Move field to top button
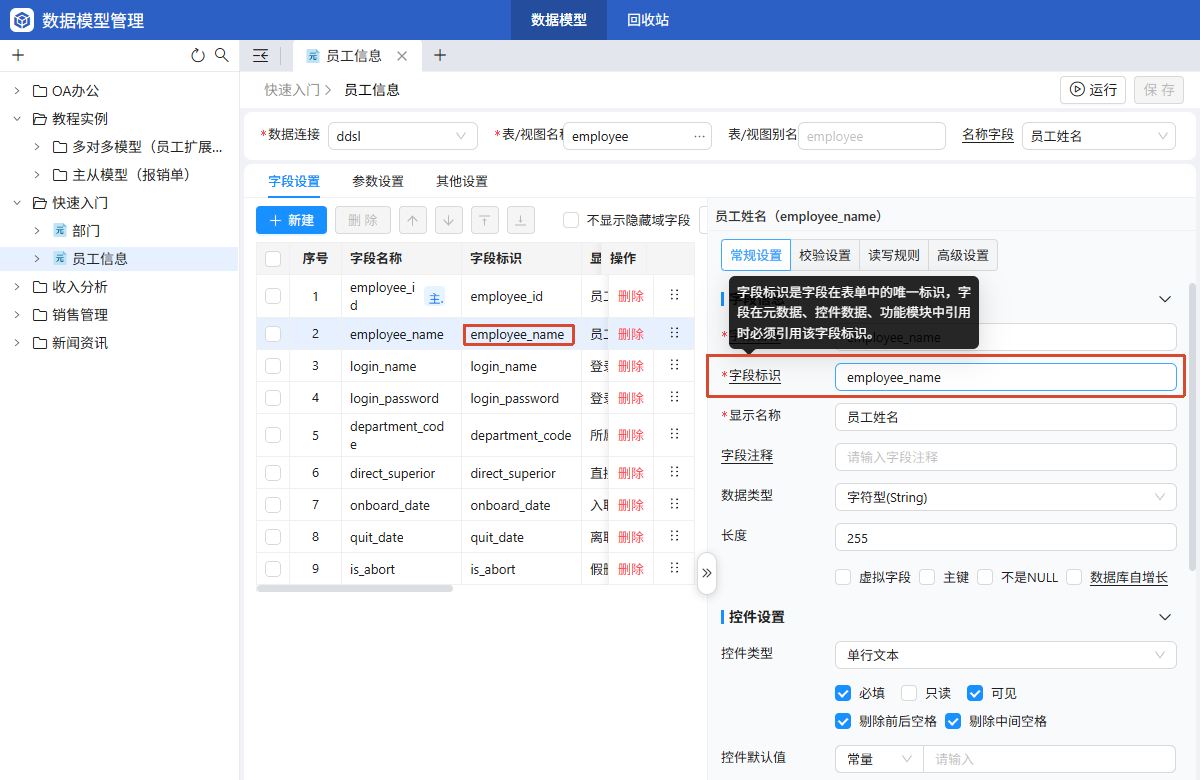1200x780 pixels. 484,220
